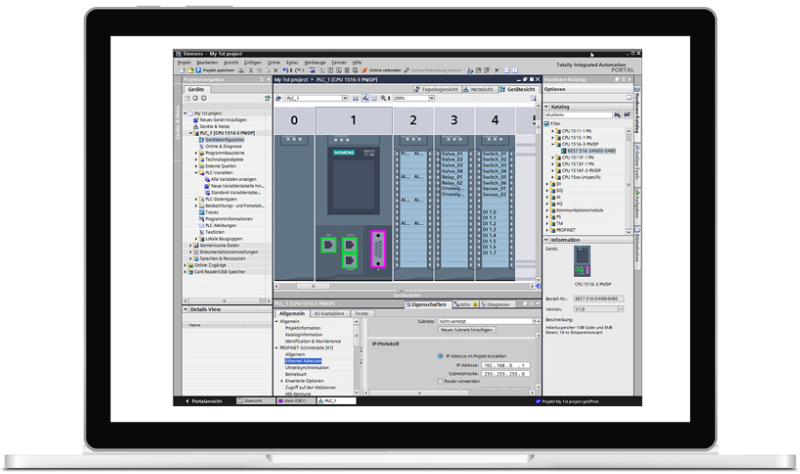This screenshot has height=474, width=800.
Task: Switch to Portalansicht view
Action: [204, 401]
